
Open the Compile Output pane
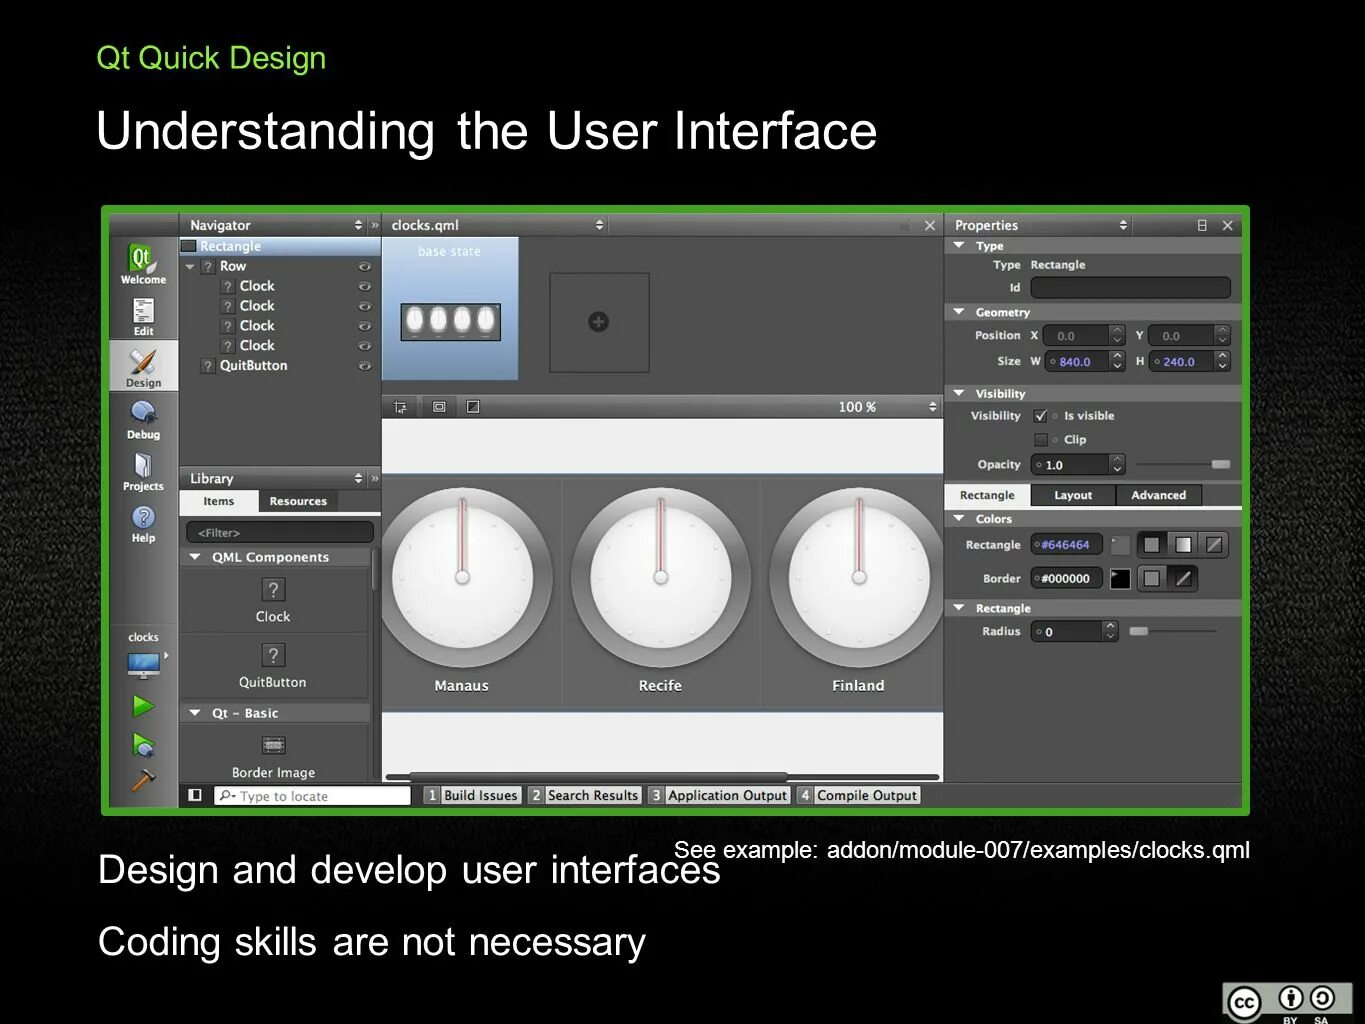tap(858, 795)
